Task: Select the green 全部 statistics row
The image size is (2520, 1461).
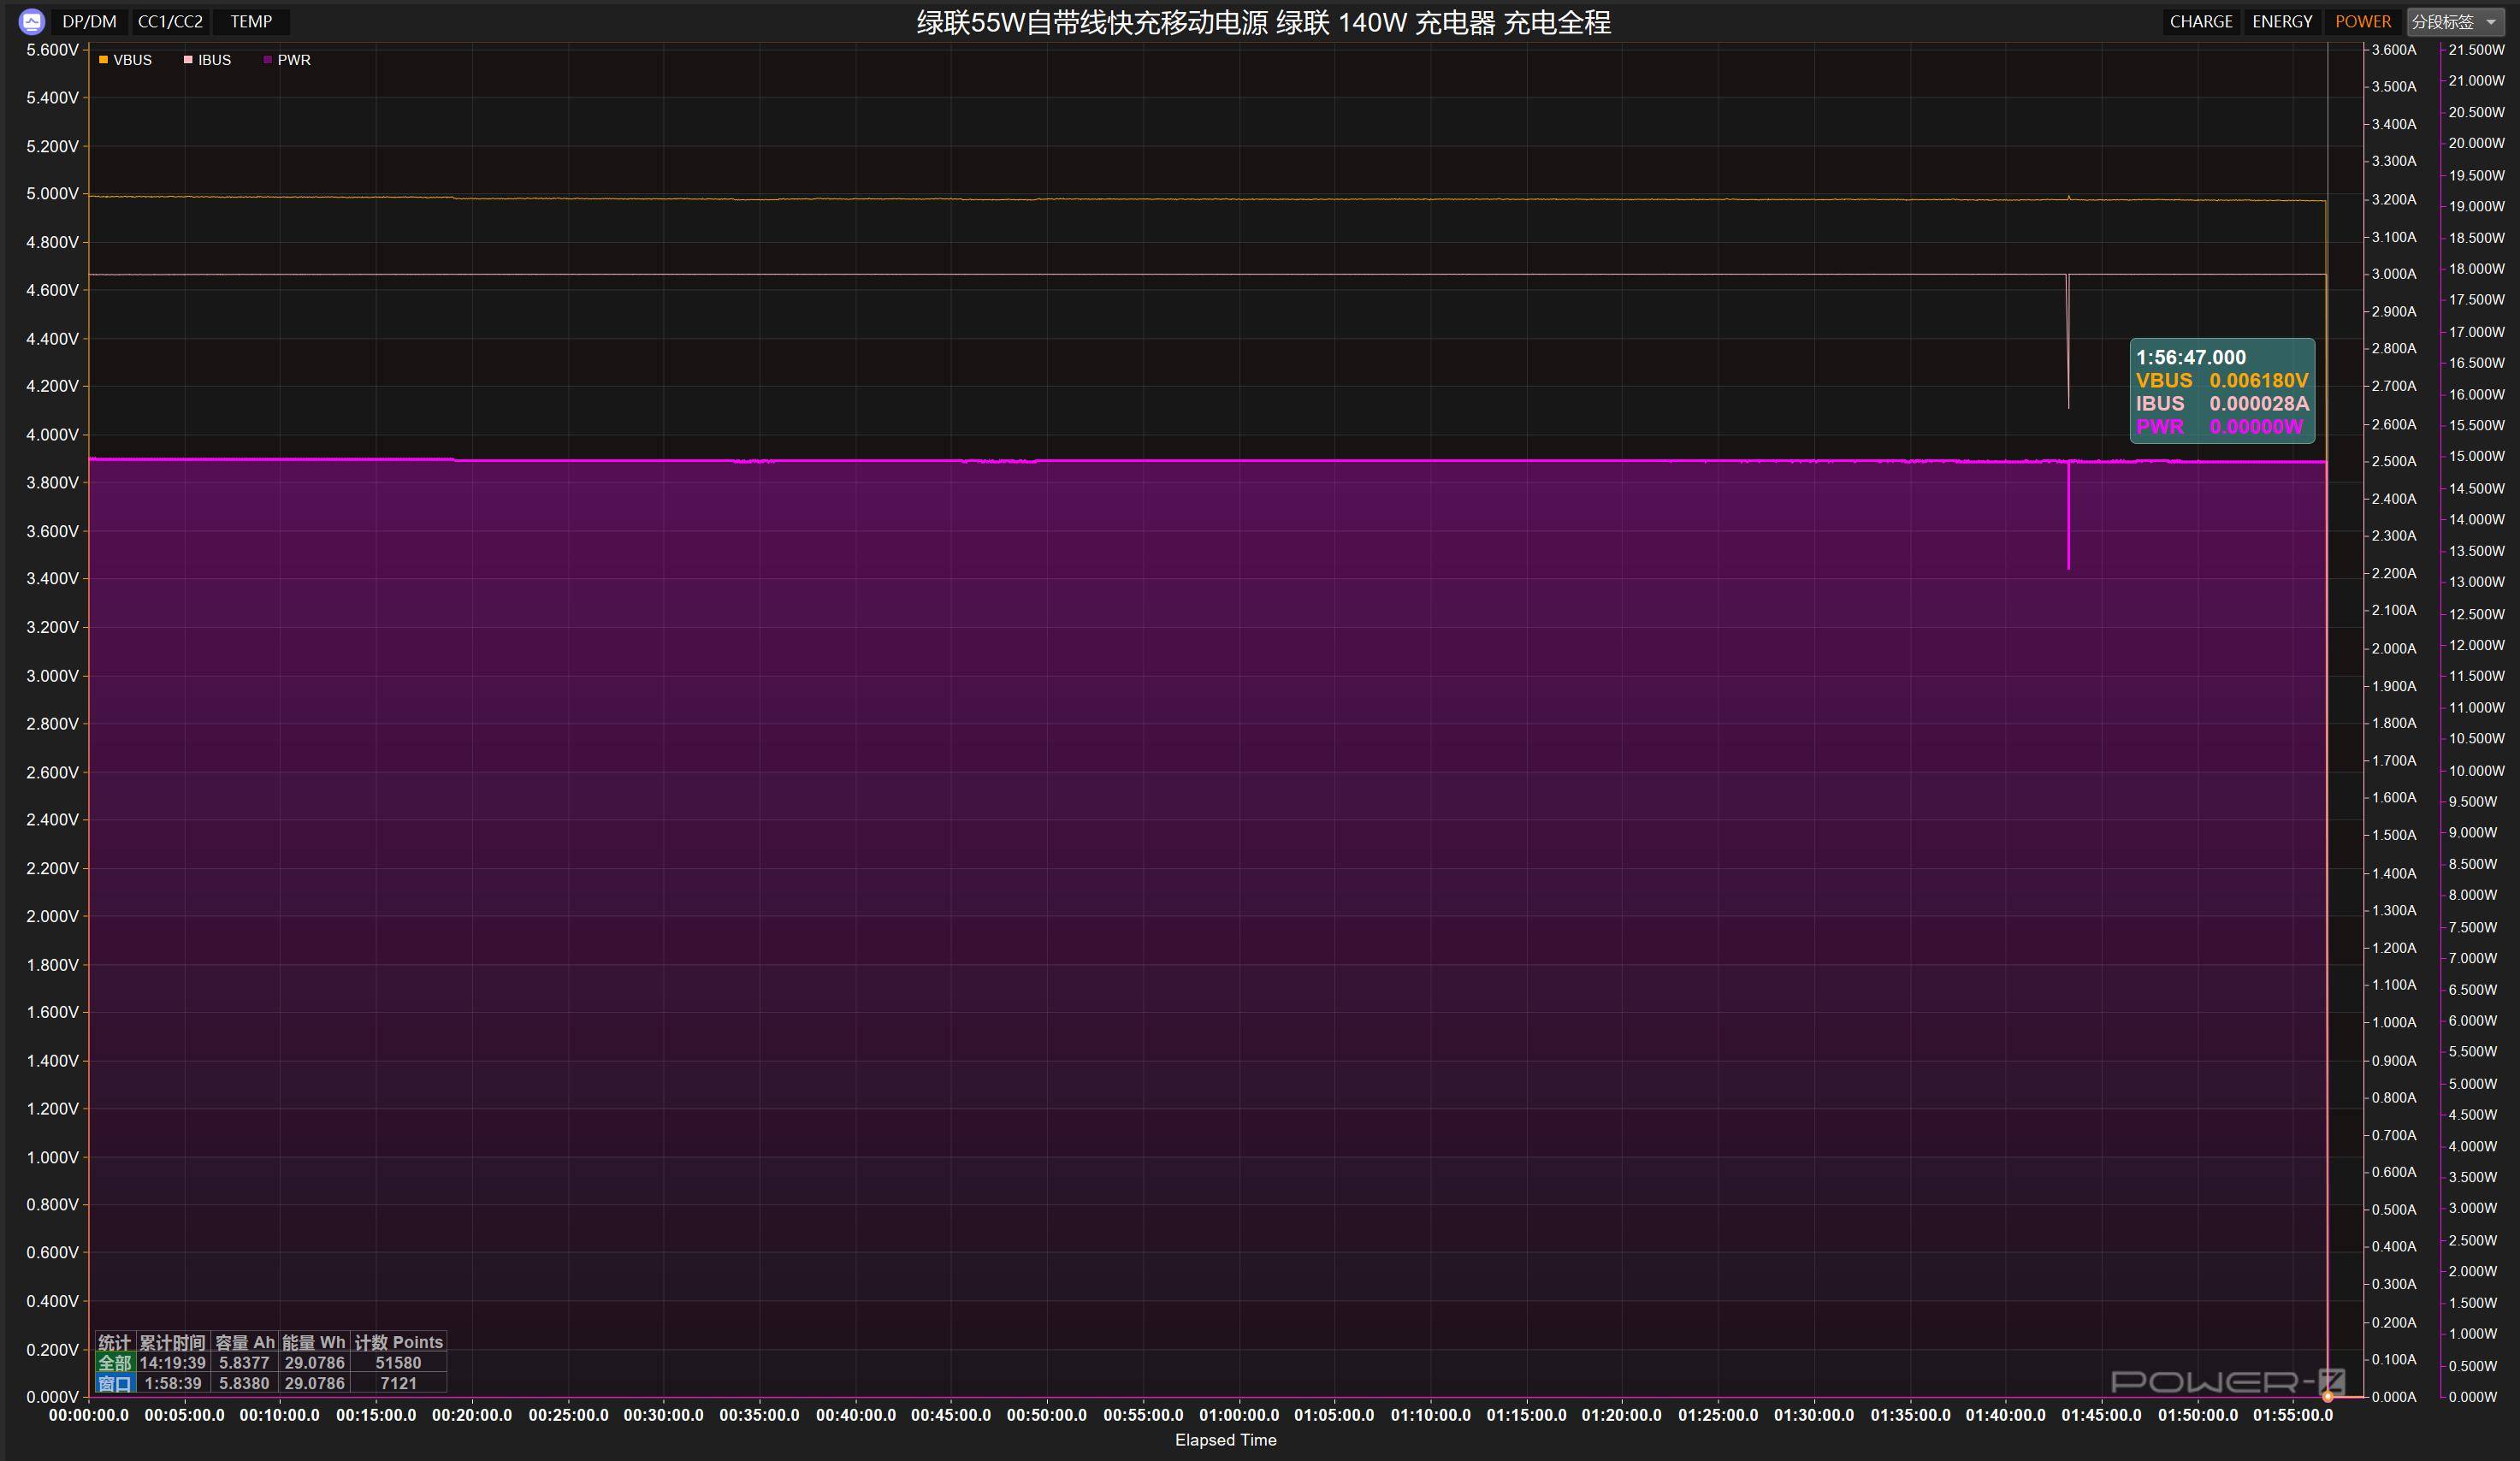Action: point(115,1362)
